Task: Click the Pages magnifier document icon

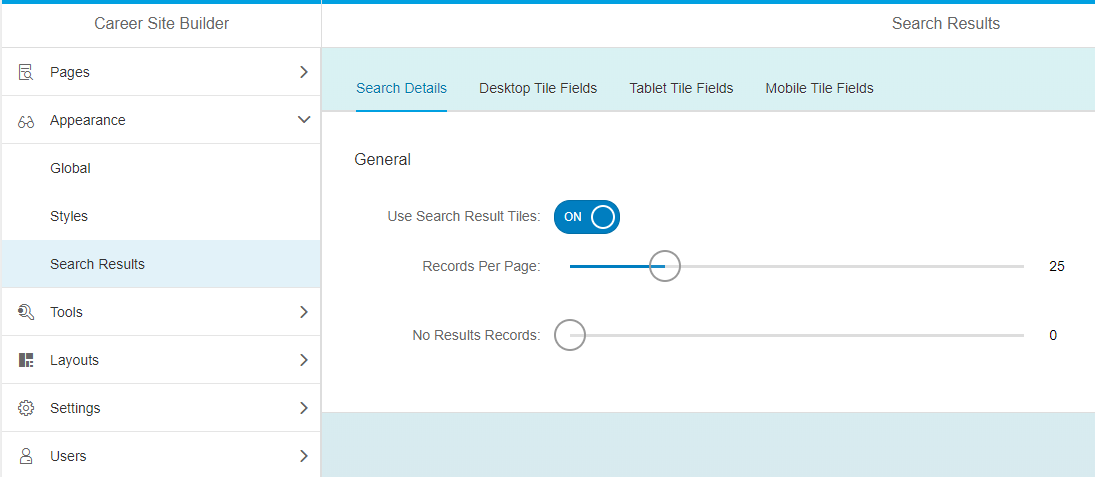Action: [26, 72]
